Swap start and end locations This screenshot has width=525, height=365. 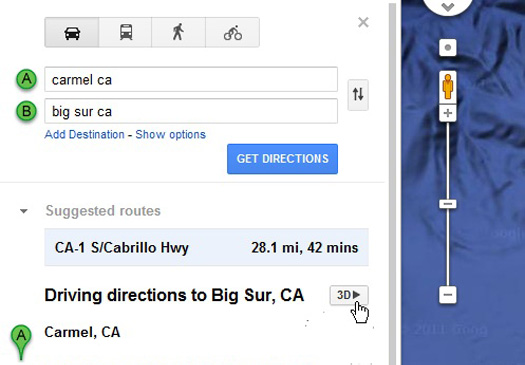pyautogui.click(x=358, y=95)
